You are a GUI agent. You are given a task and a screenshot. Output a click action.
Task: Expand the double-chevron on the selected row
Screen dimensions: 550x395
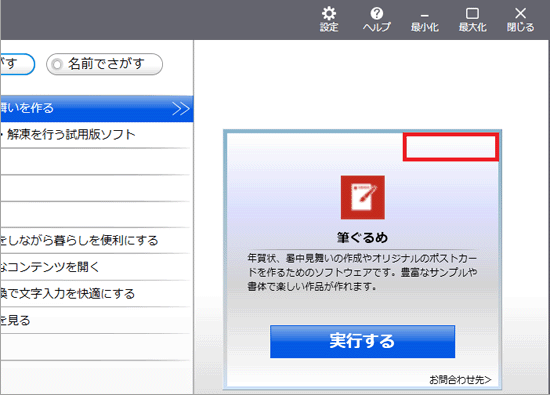tap(181, 109)
